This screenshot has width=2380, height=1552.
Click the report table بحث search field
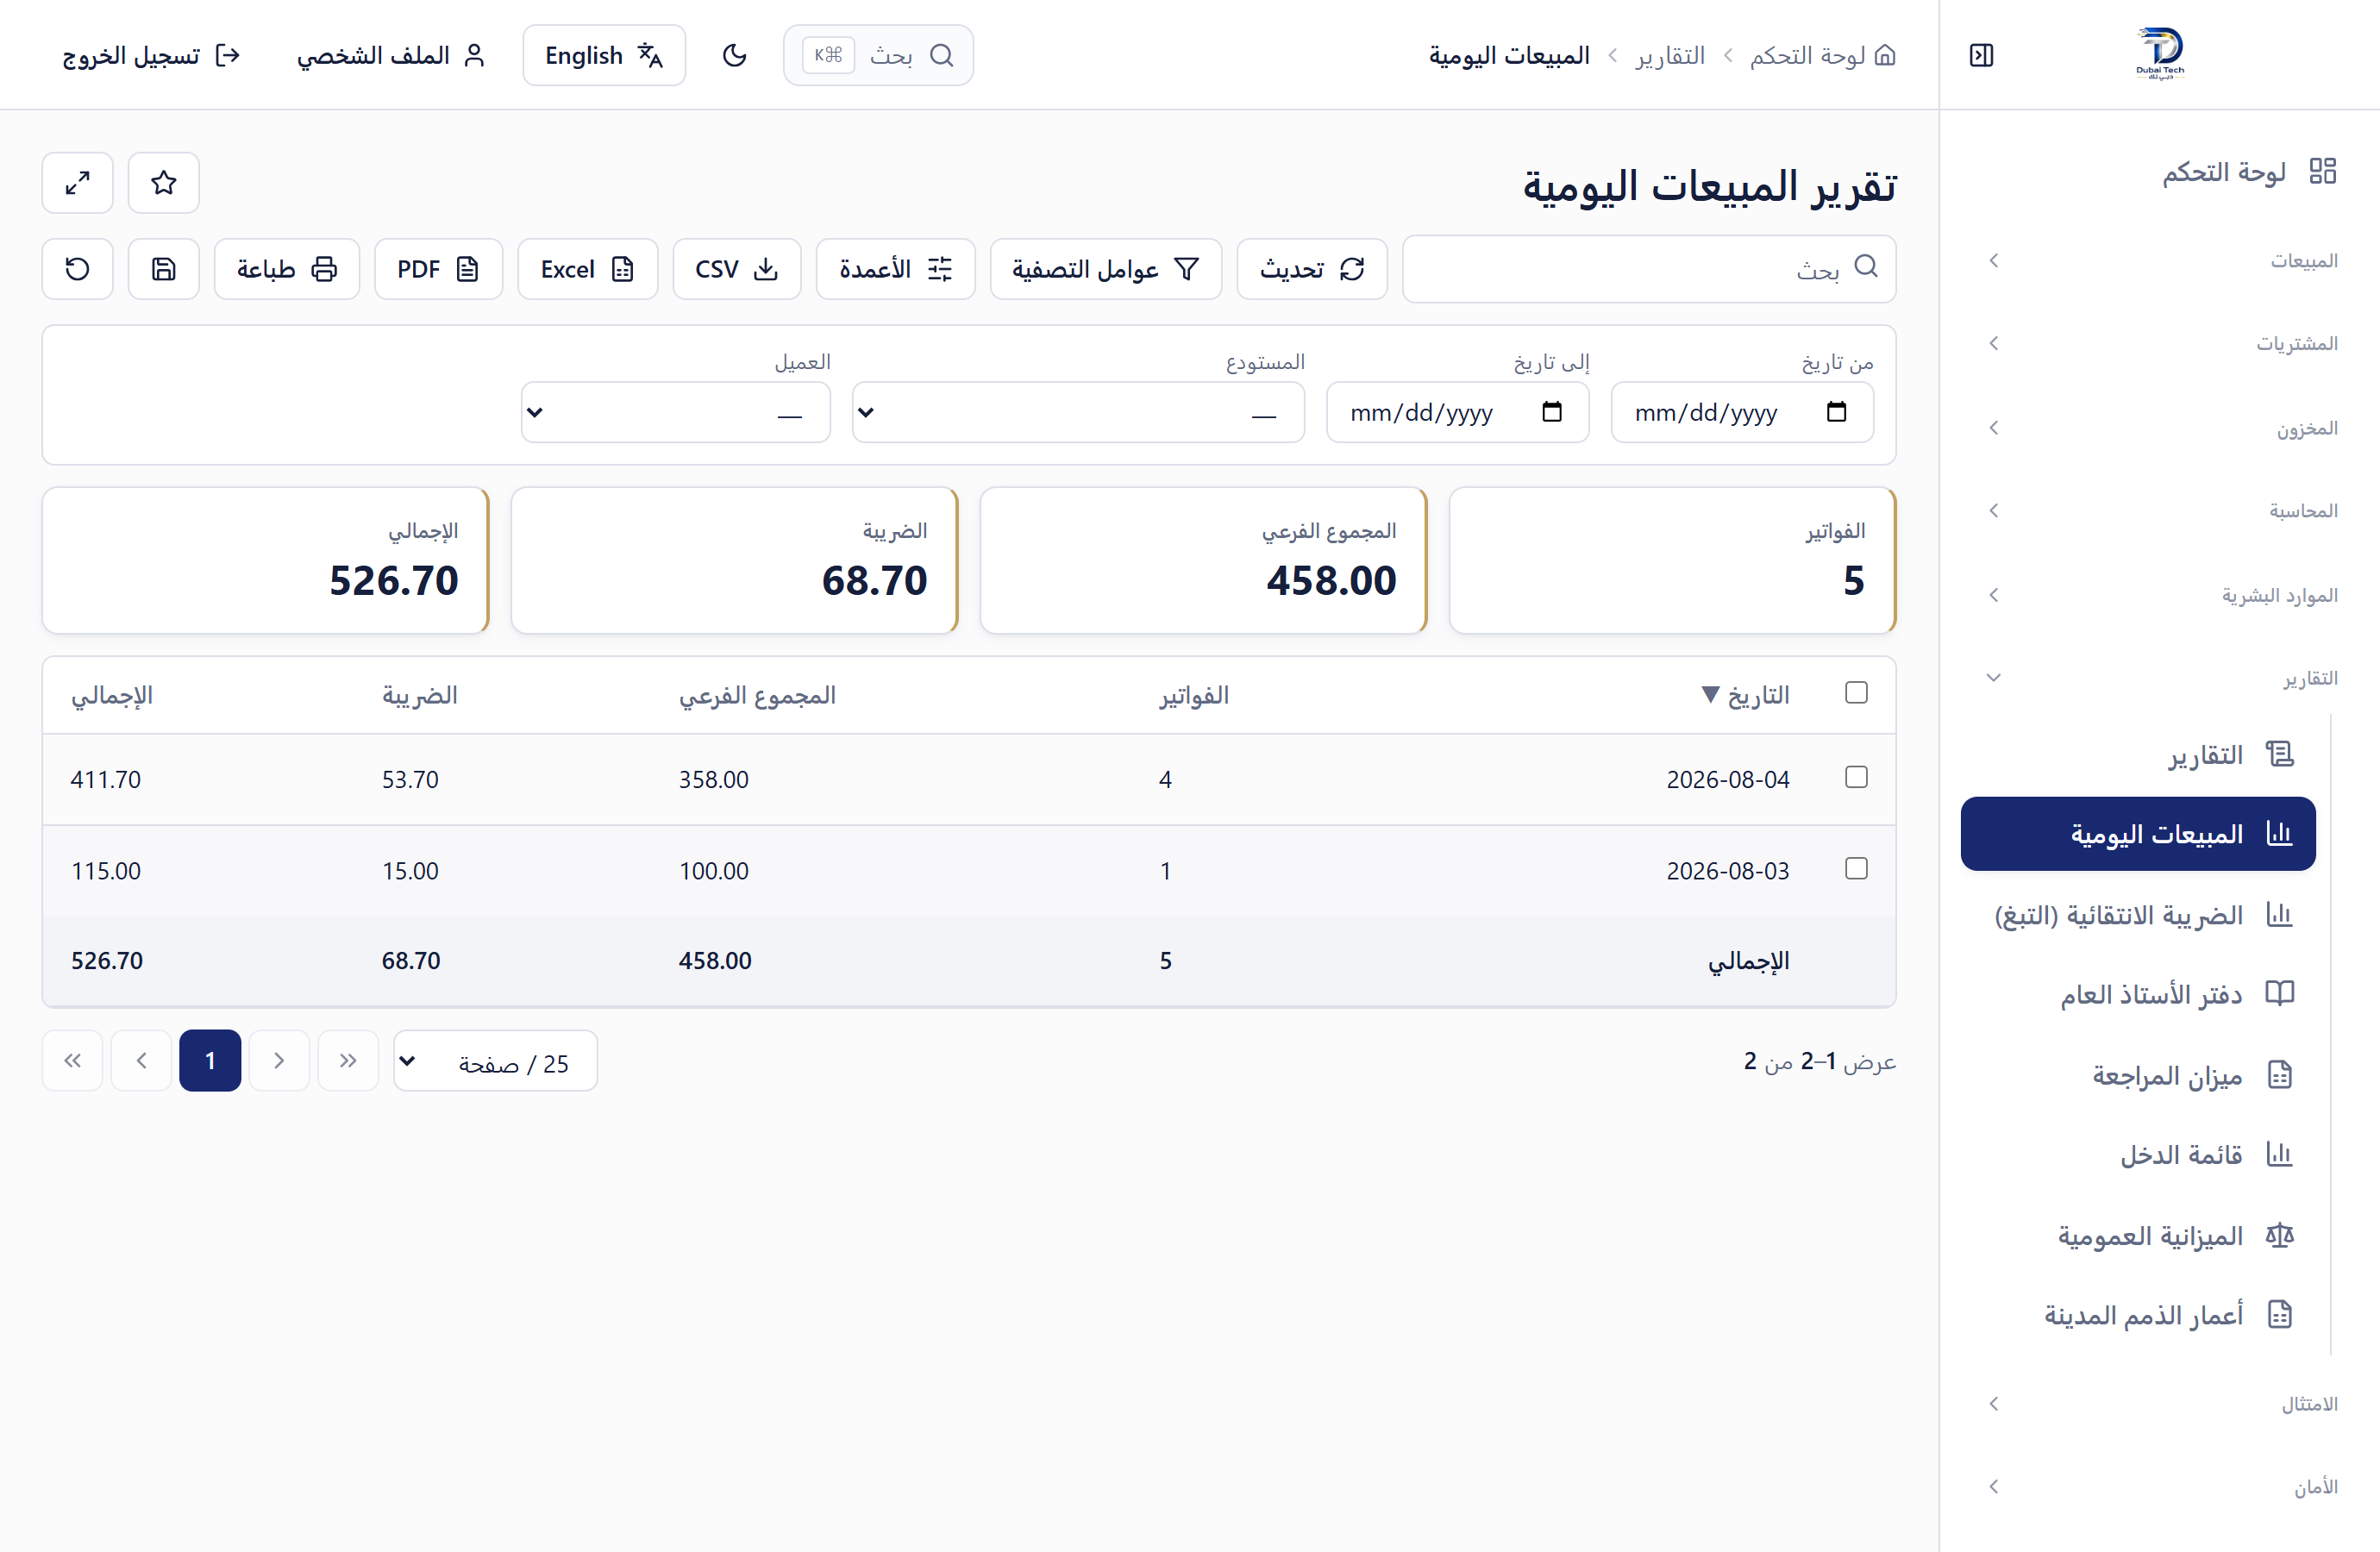coord(1649,269)
